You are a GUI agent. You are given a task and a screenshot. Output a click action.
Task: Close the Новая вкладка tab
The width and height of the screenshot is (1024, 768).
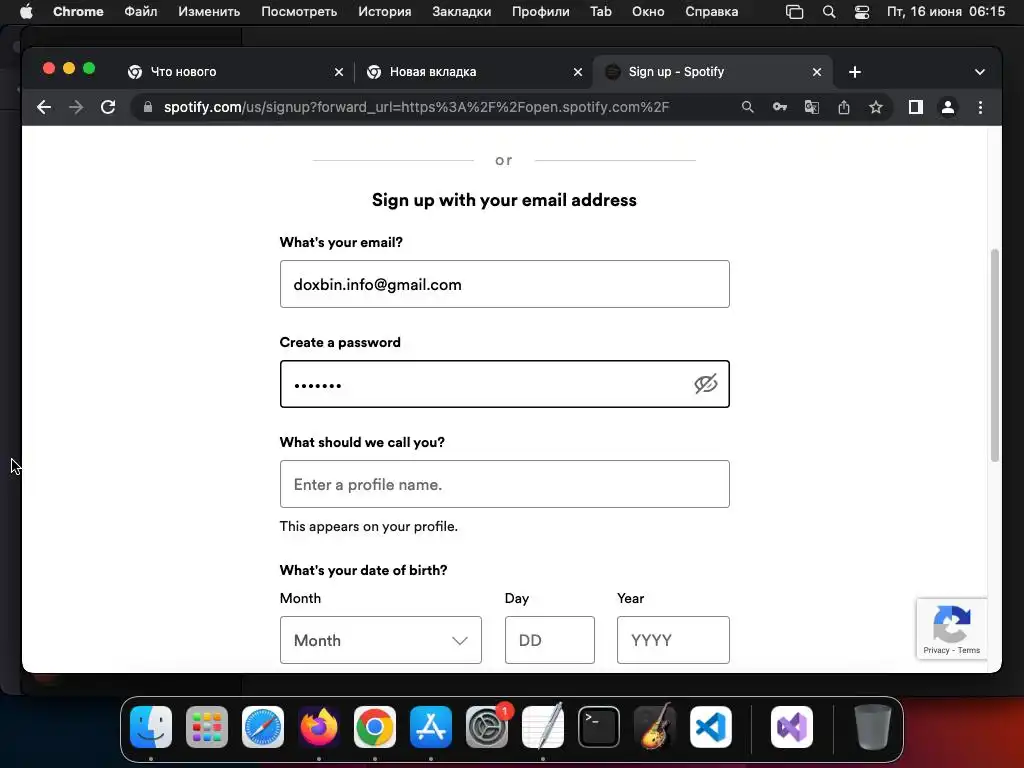pos(578,72)
